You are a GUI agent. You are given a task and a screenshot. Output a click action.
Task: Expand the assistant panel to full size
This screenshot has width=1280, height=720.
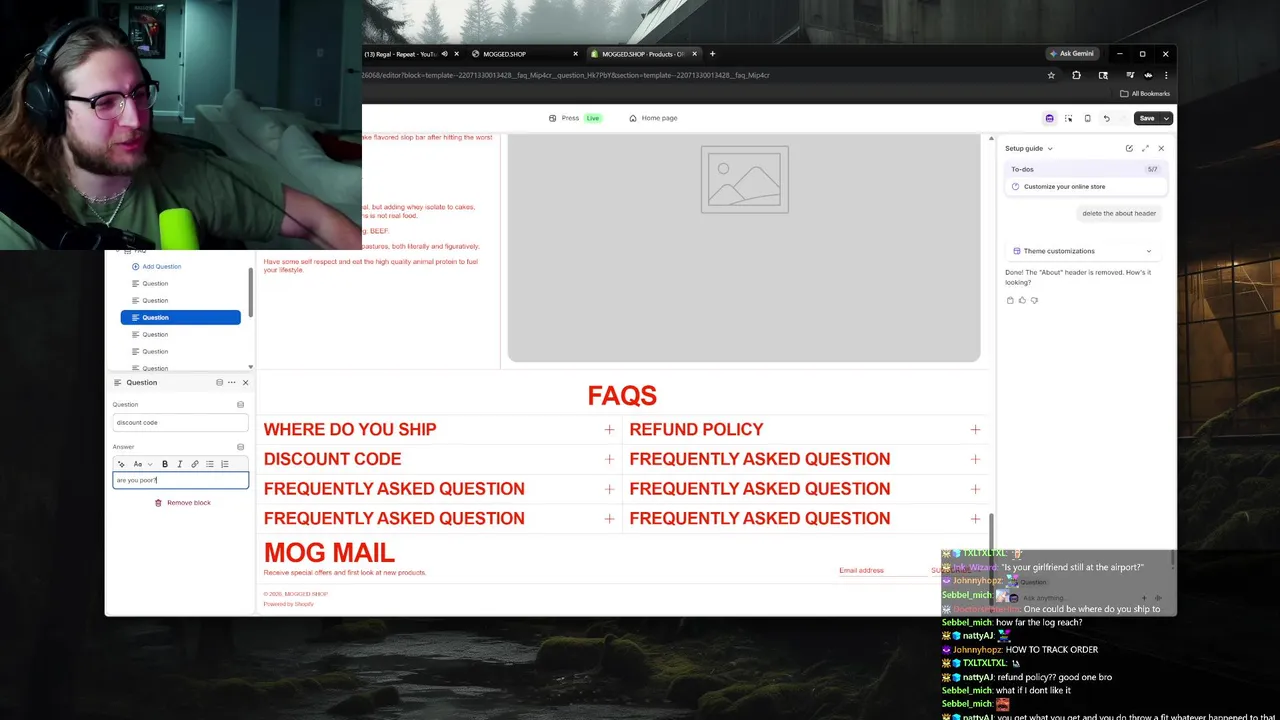click(1145, 148)
